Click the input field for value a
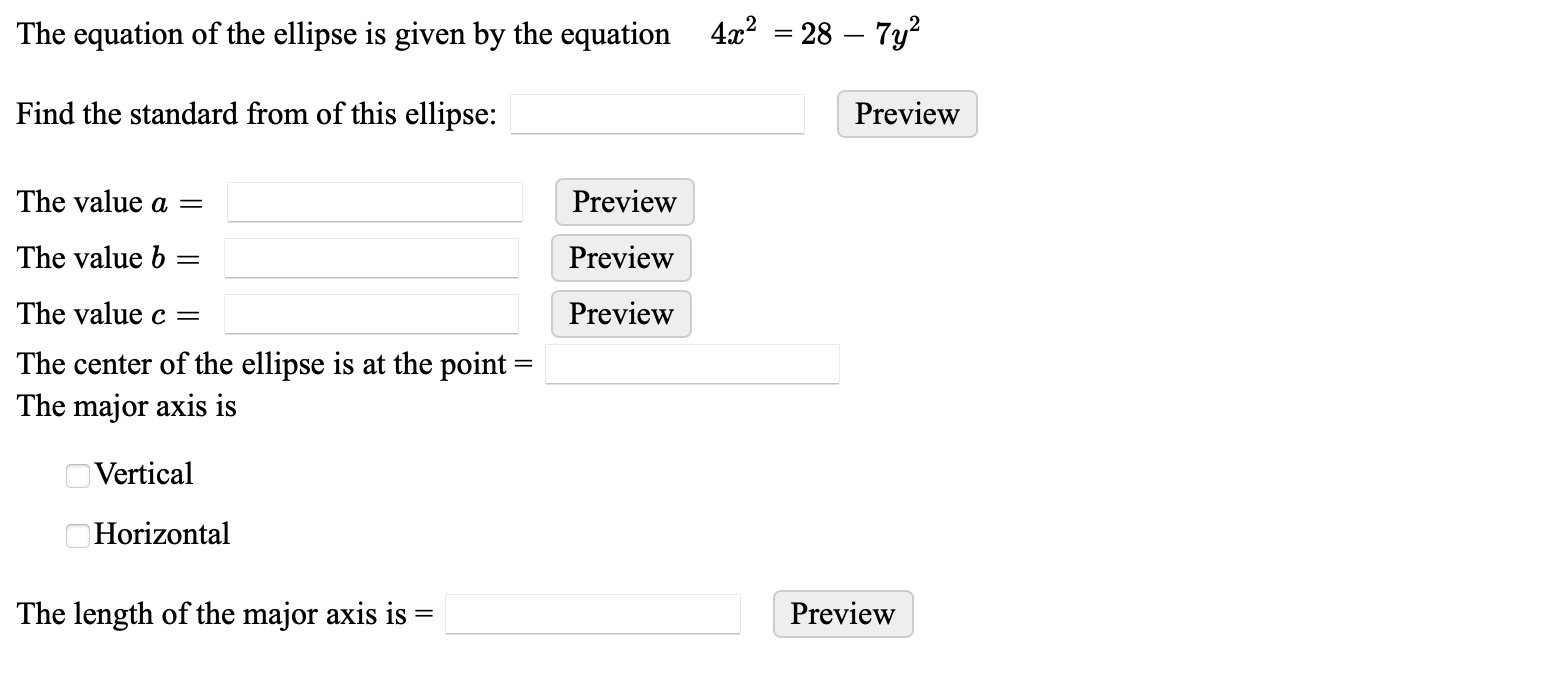The height and width of the screenshot is (684, 1548). click(x=374, y=202)
